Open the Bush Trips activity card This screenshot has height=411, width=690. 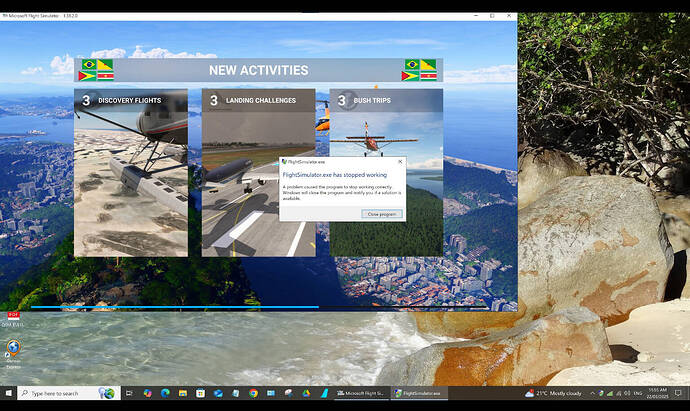[x=386, y=172]
